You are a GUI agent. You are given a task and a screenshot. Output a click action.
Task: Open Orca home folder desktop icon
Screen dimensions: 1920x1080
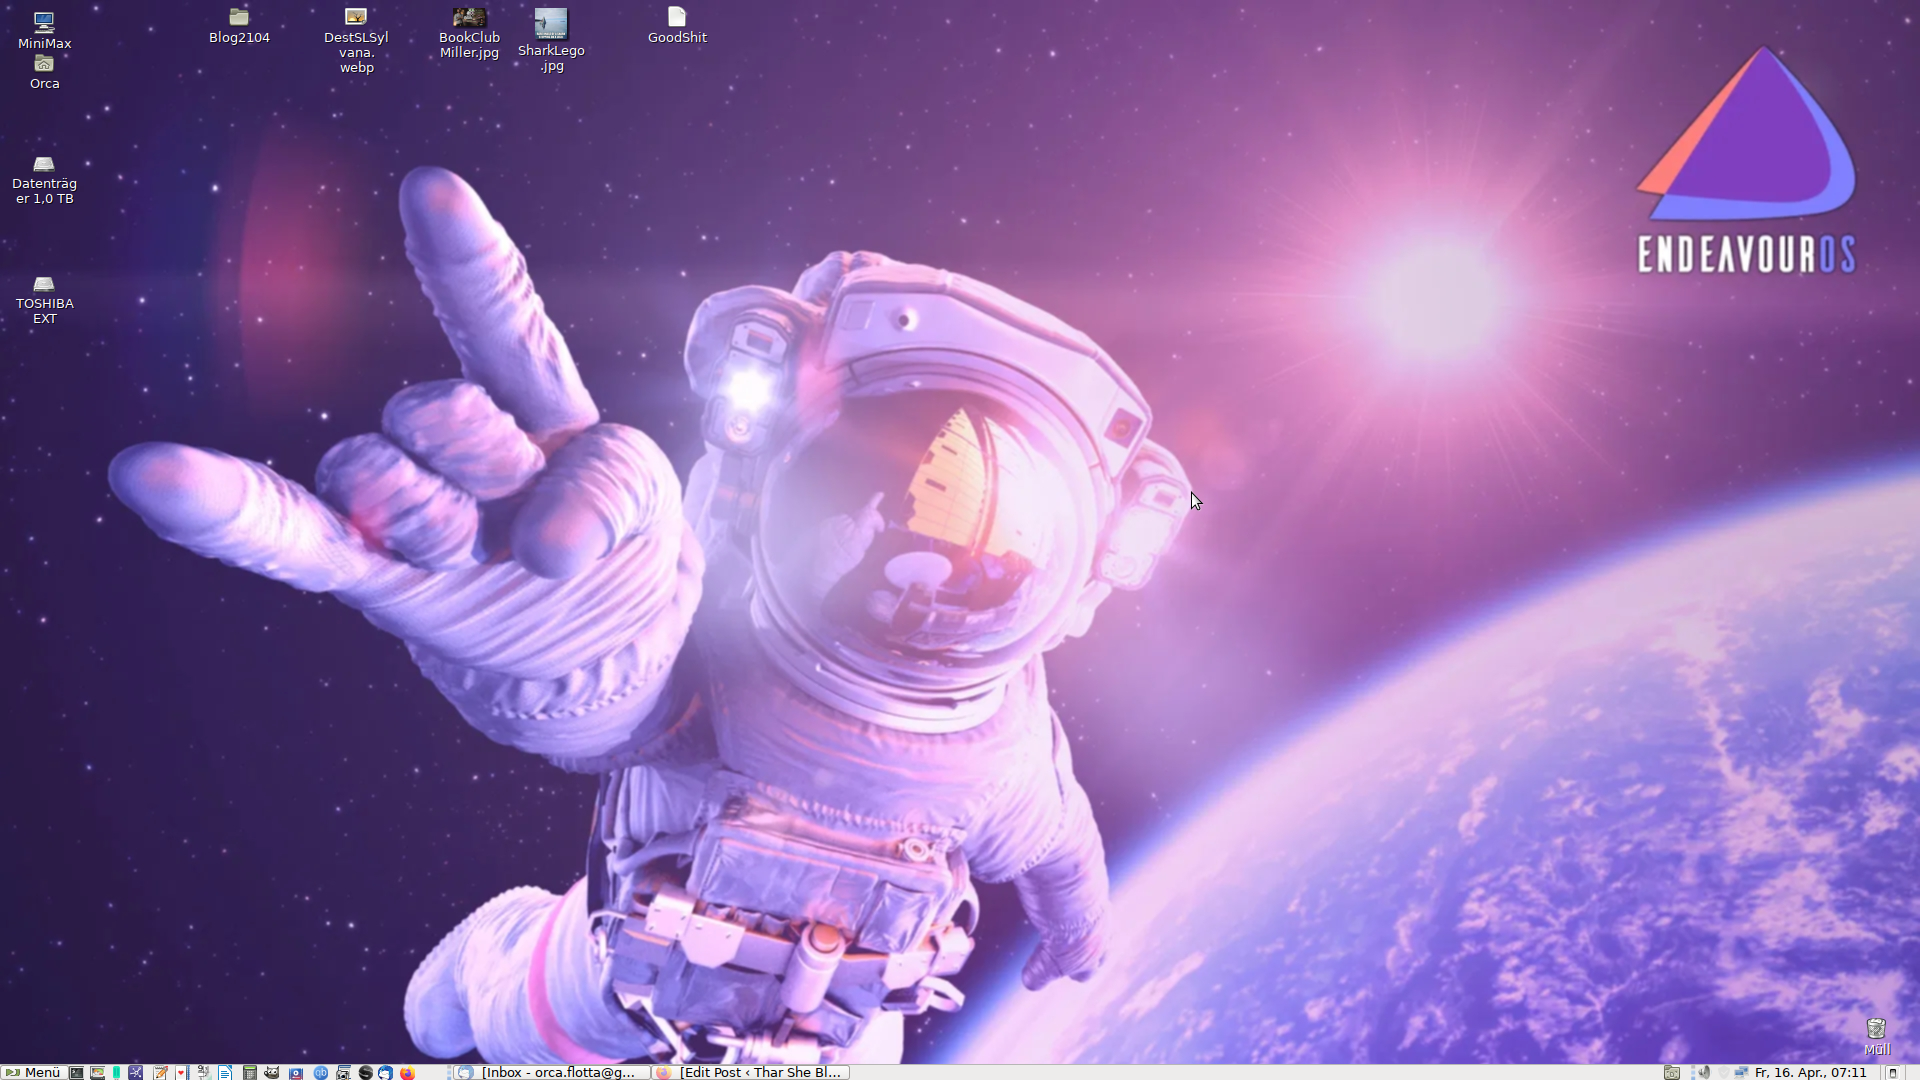pyautogui.click(x=44, y=73)
